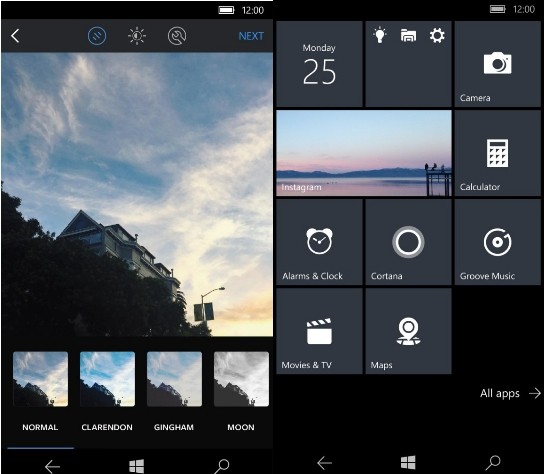This screenshot has width=547, height=474.
Task: Open the Cortana tile
Action: tap(408, 242)
